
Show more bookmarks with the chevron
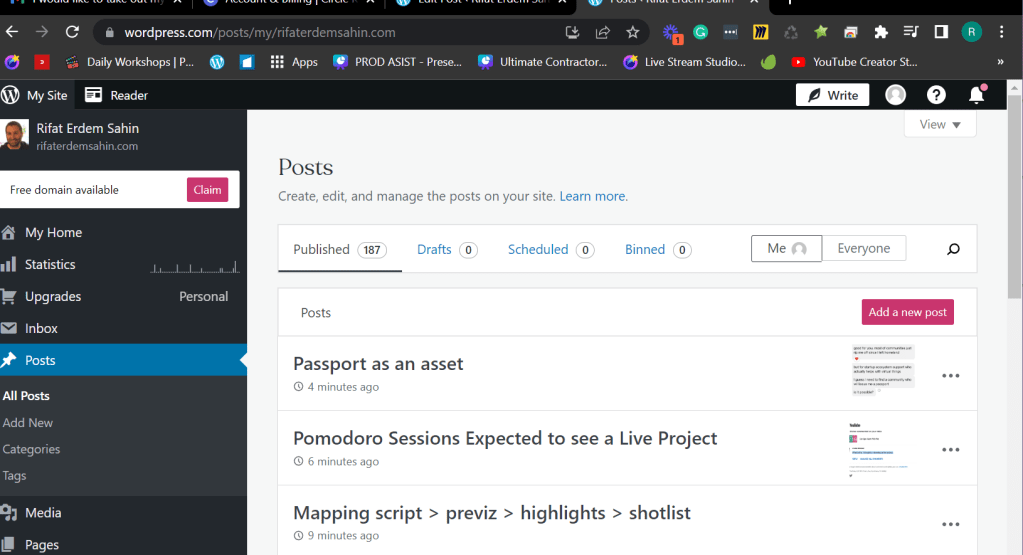(1000, 62)
